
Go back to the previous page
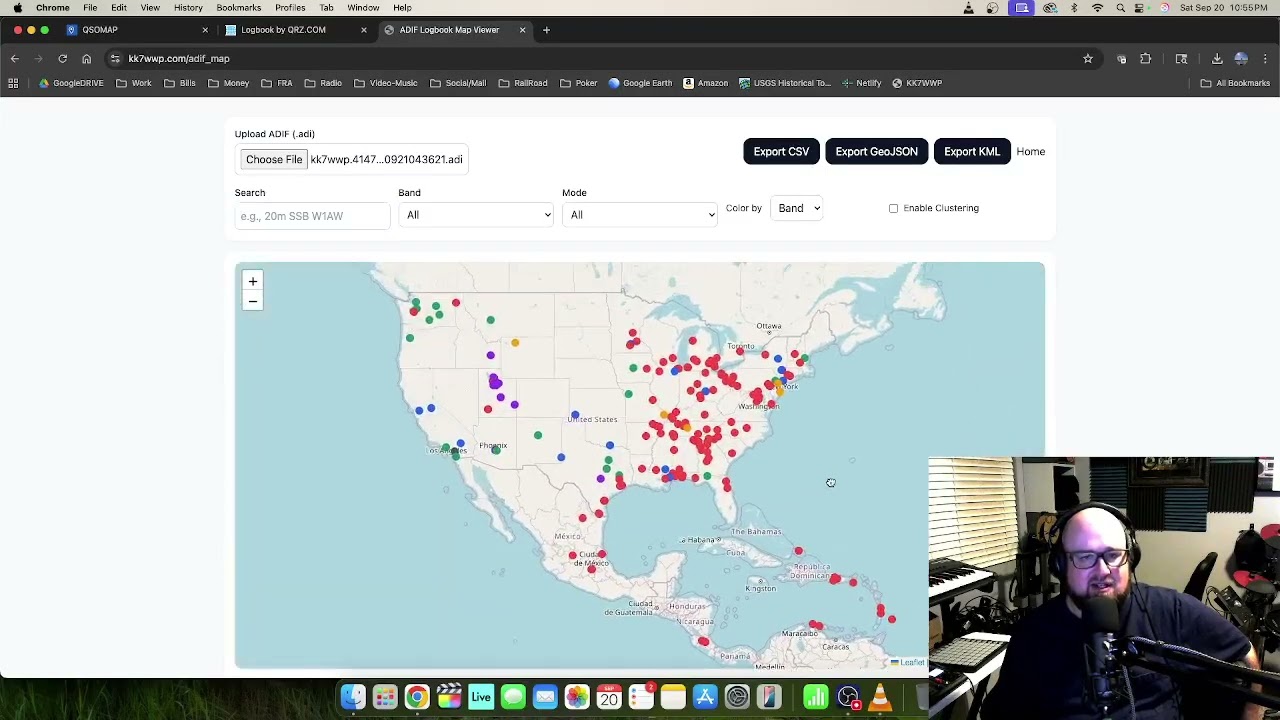pyautogui.click(x=15, y=59)
